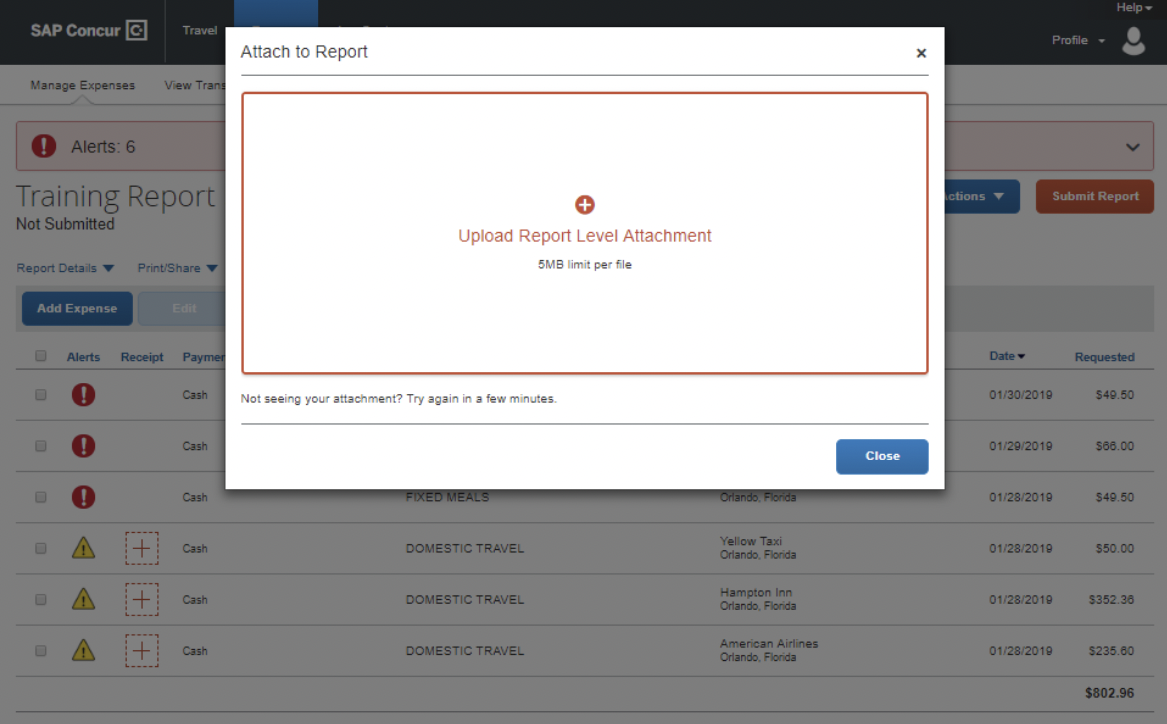Viewport: 1167px width, 724px height.
Task: Add a receipt for the American Airlines expense
Action: pyautogui.click(x=142, y=651)
